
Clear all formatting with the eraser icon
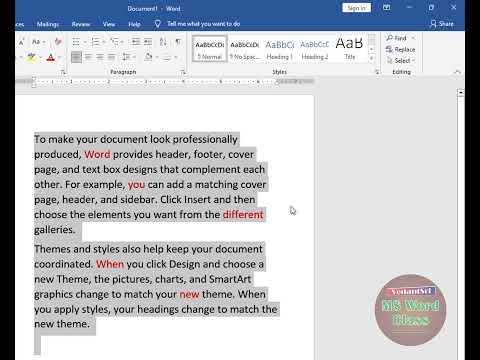[x=58, y=42]
